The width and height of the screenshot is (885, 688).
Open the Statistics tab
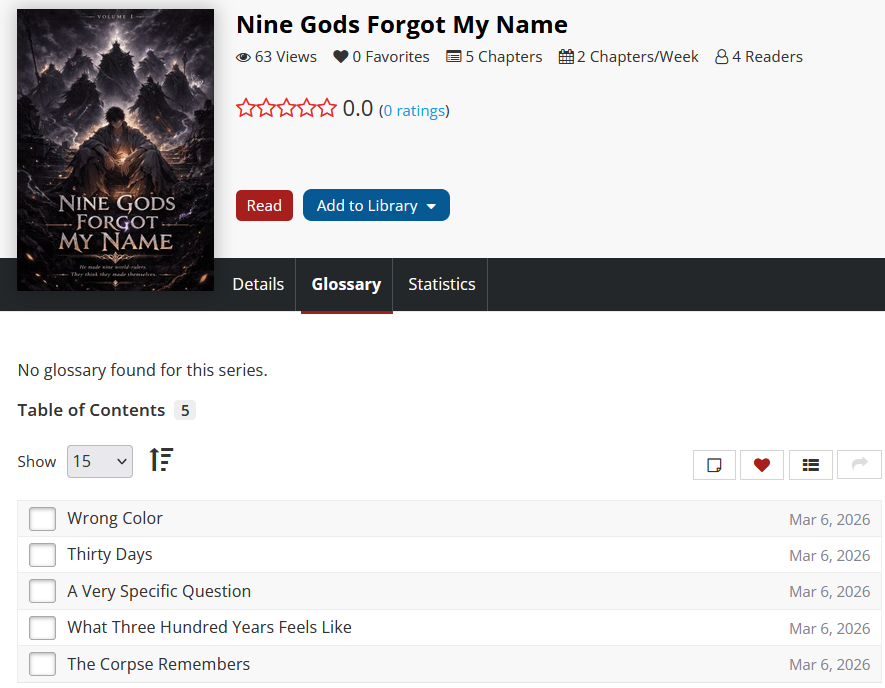click(441, 284)
